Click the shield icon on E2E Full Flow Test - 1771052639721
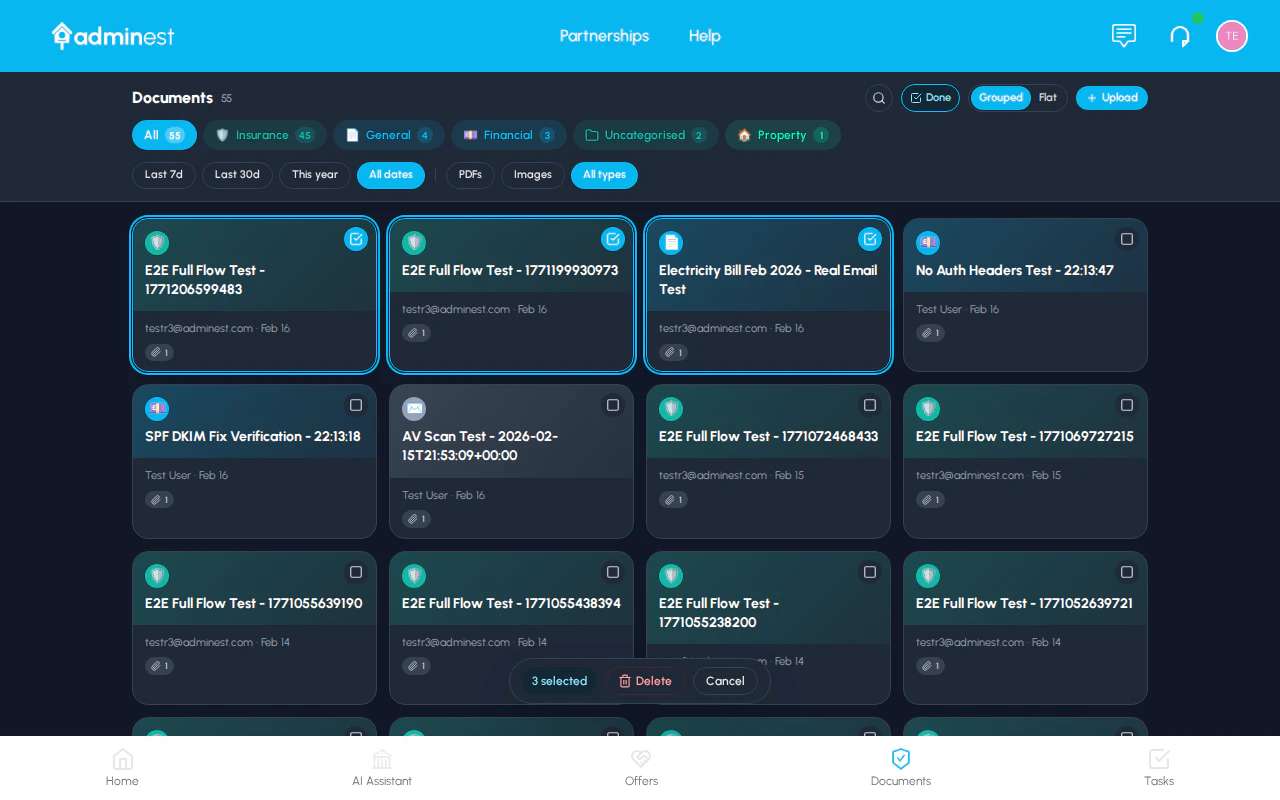 928,576
